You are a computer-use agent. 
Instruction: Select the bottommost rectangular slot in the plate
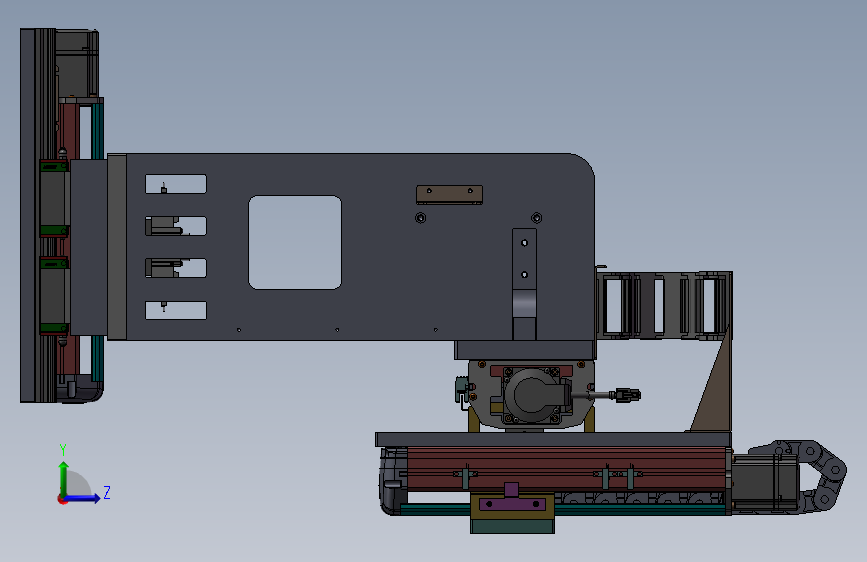tap(176, 310)
